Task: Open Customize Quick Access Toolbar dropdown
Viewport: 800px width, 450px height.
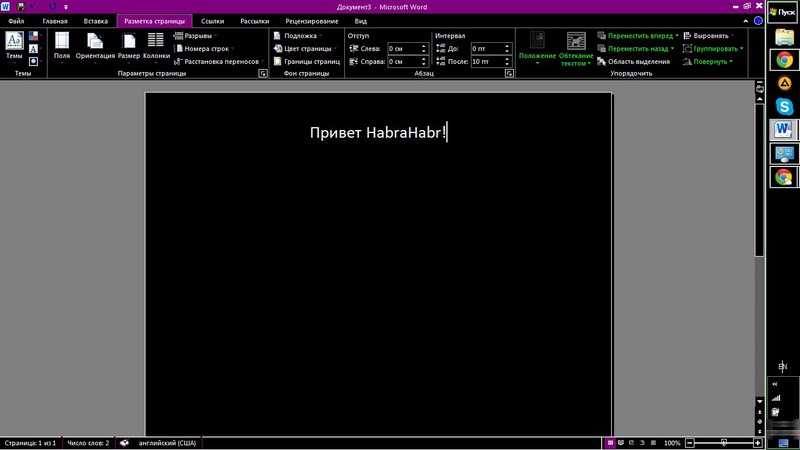Action: click(x=65, y=7)
